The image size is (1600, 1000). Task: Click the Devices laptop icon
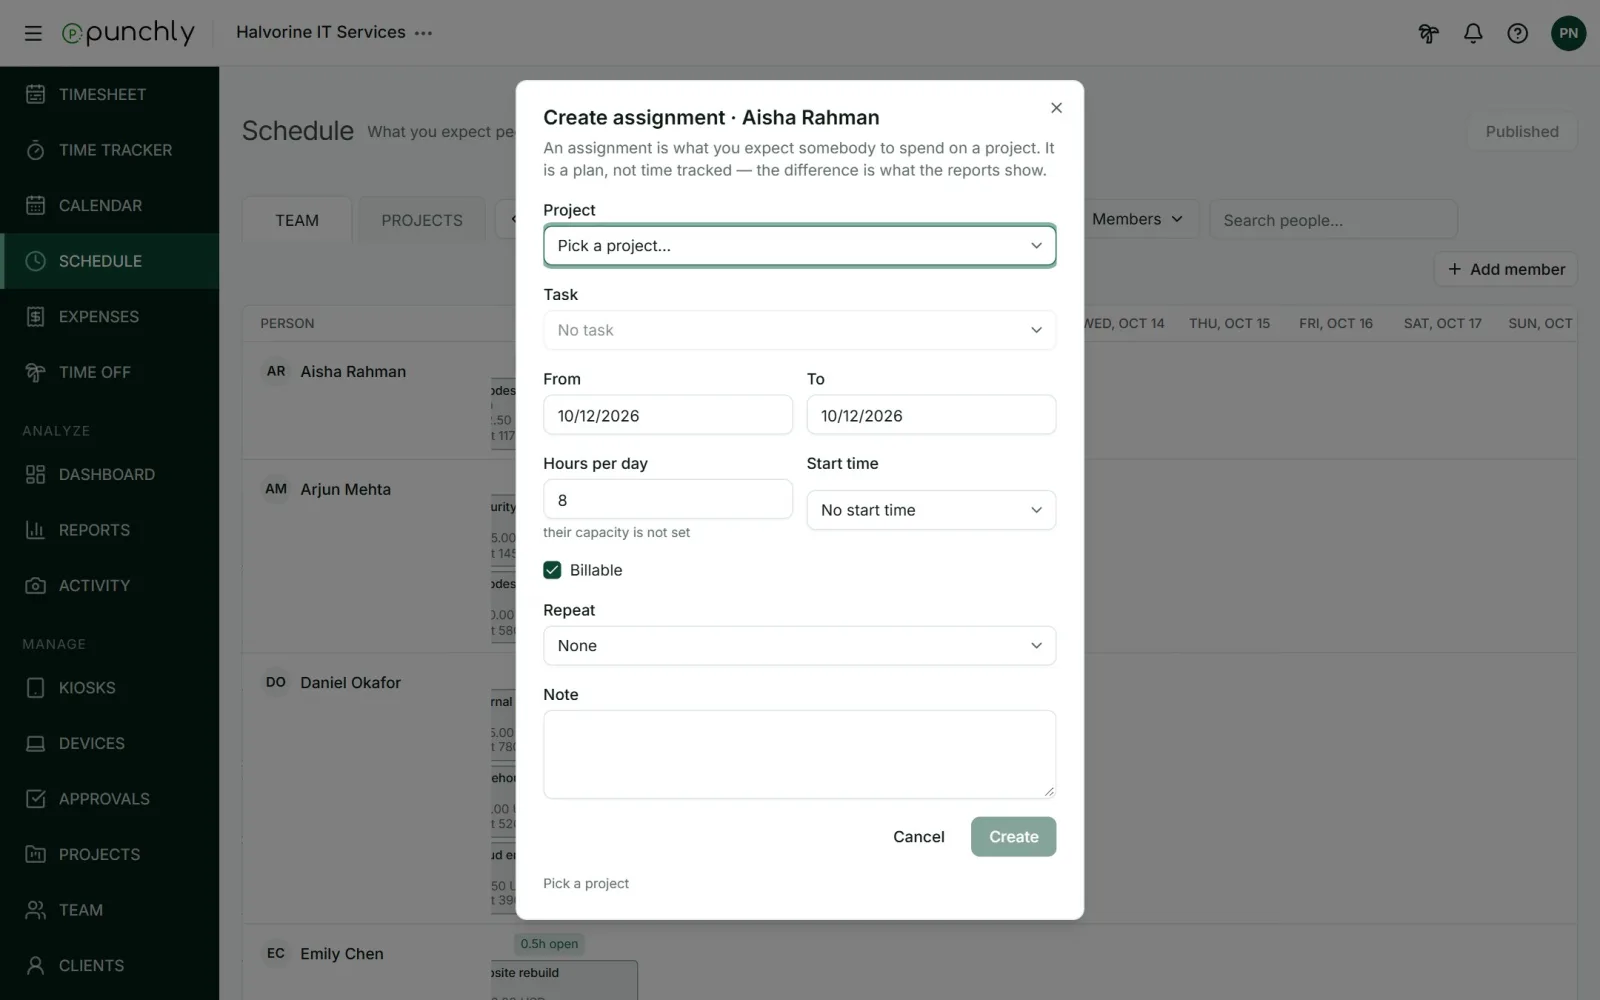[x=35, y=743]
